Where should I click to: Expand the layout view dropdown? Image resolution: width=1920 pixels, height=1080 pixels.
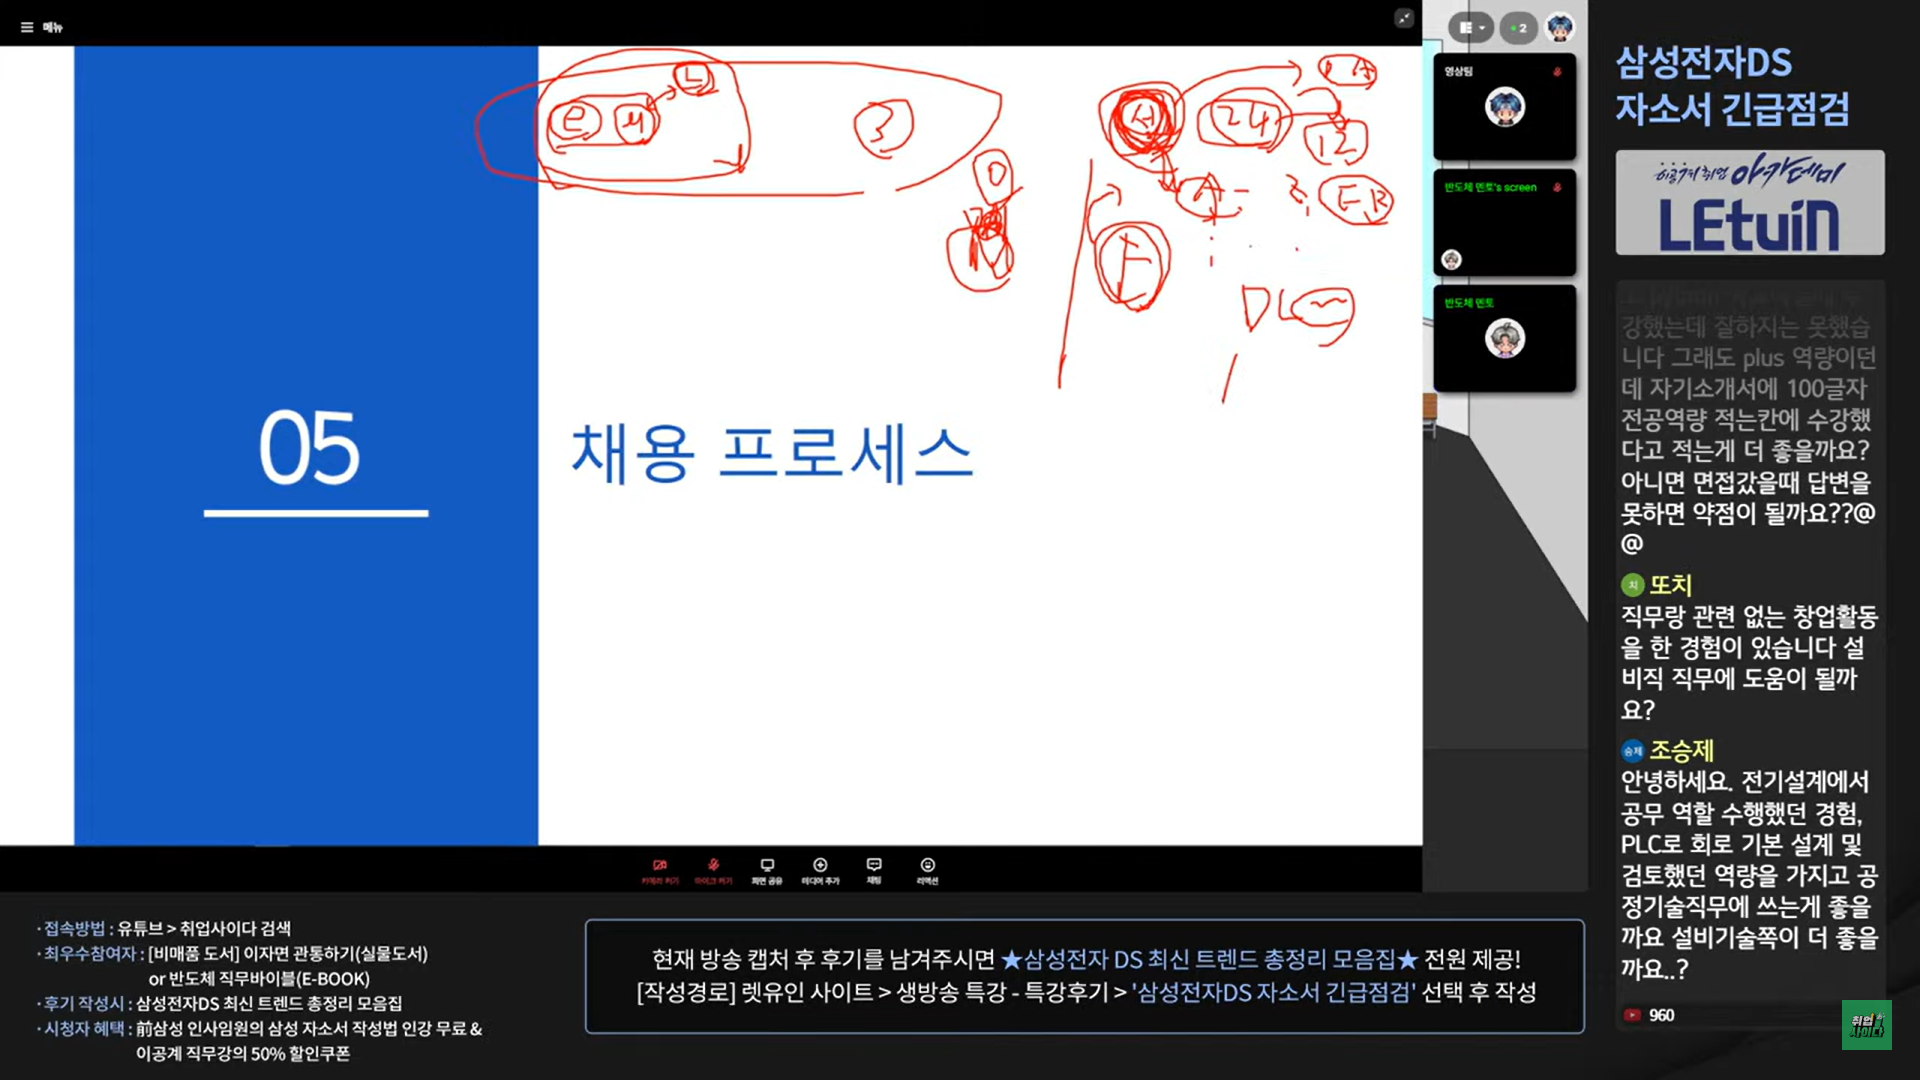tap(1470, 28)
